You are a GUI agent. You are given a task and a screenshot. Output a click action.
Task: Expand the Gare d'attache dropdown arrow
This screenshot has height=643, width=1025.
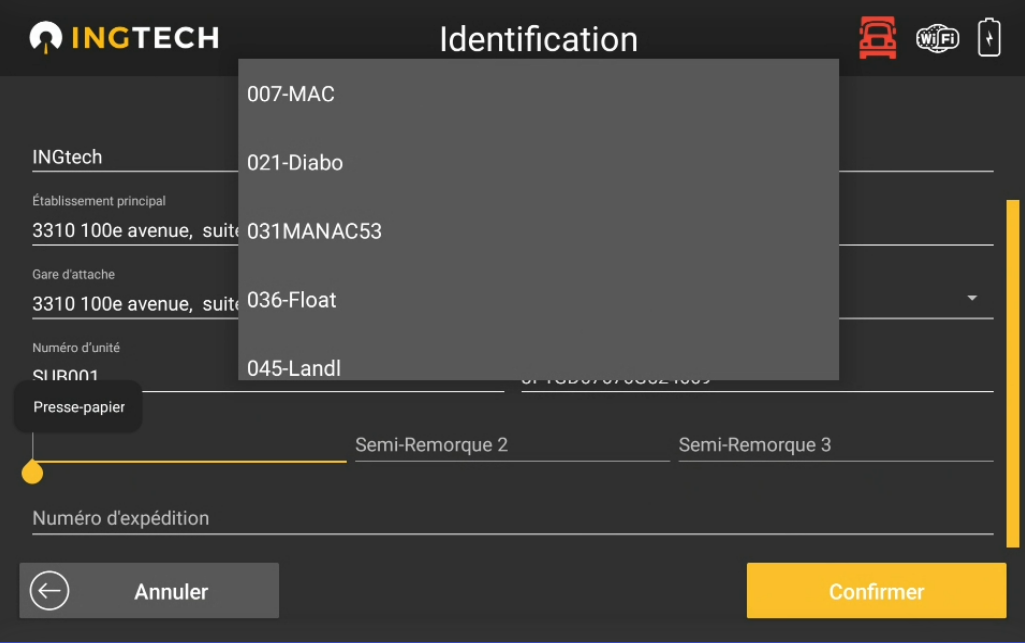click(971, 298)
